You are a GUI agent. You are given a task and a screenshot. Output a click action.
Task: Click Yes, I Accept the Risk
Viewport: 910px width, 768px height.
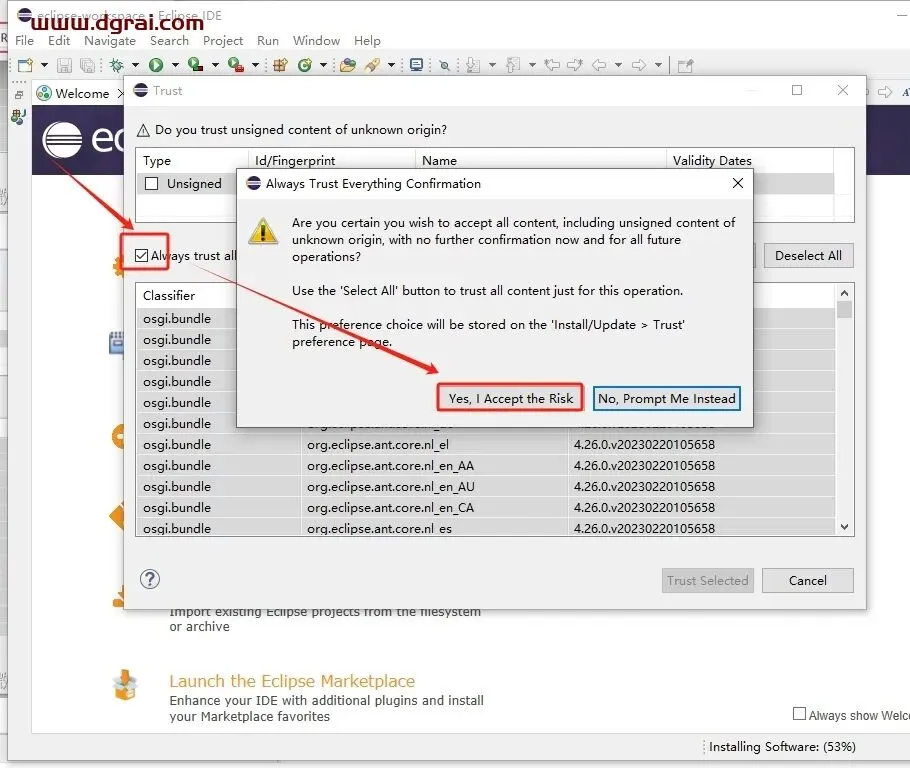(510, 398)
